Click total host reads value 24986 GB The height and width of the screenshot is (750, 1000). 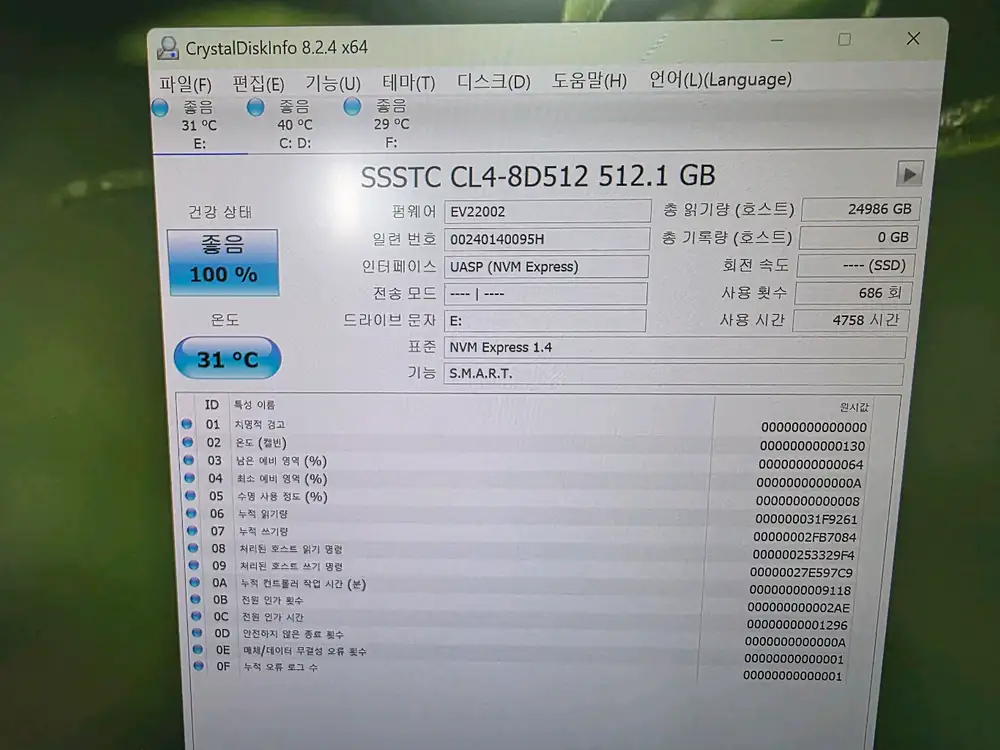[x=860, y=209]
